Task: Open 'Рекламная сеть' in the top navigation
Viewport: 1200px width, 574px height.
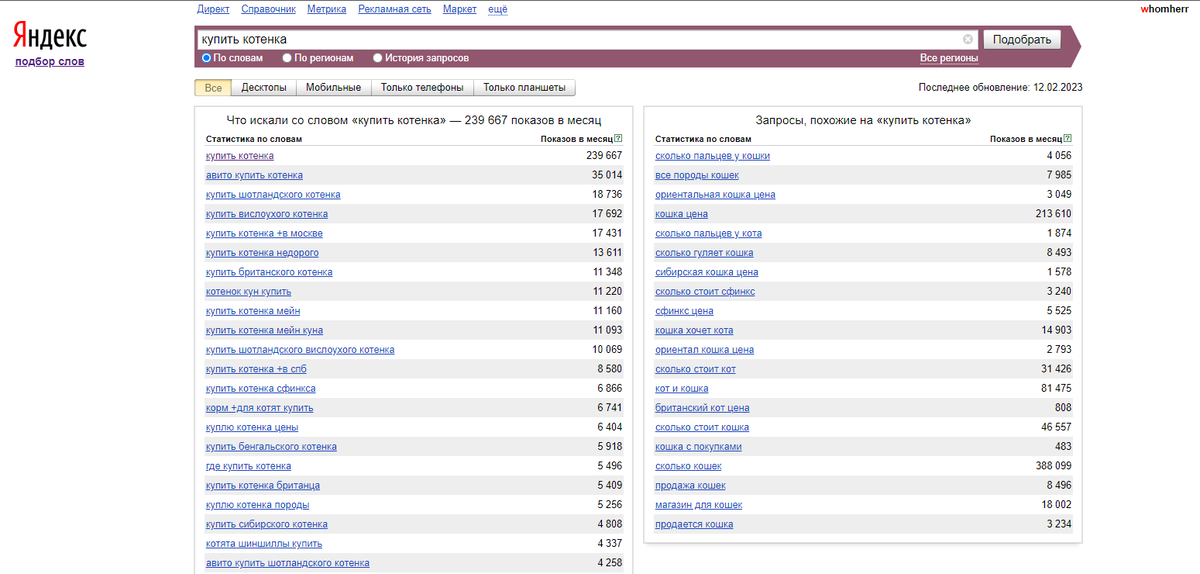Action: [x=394, y=9]
